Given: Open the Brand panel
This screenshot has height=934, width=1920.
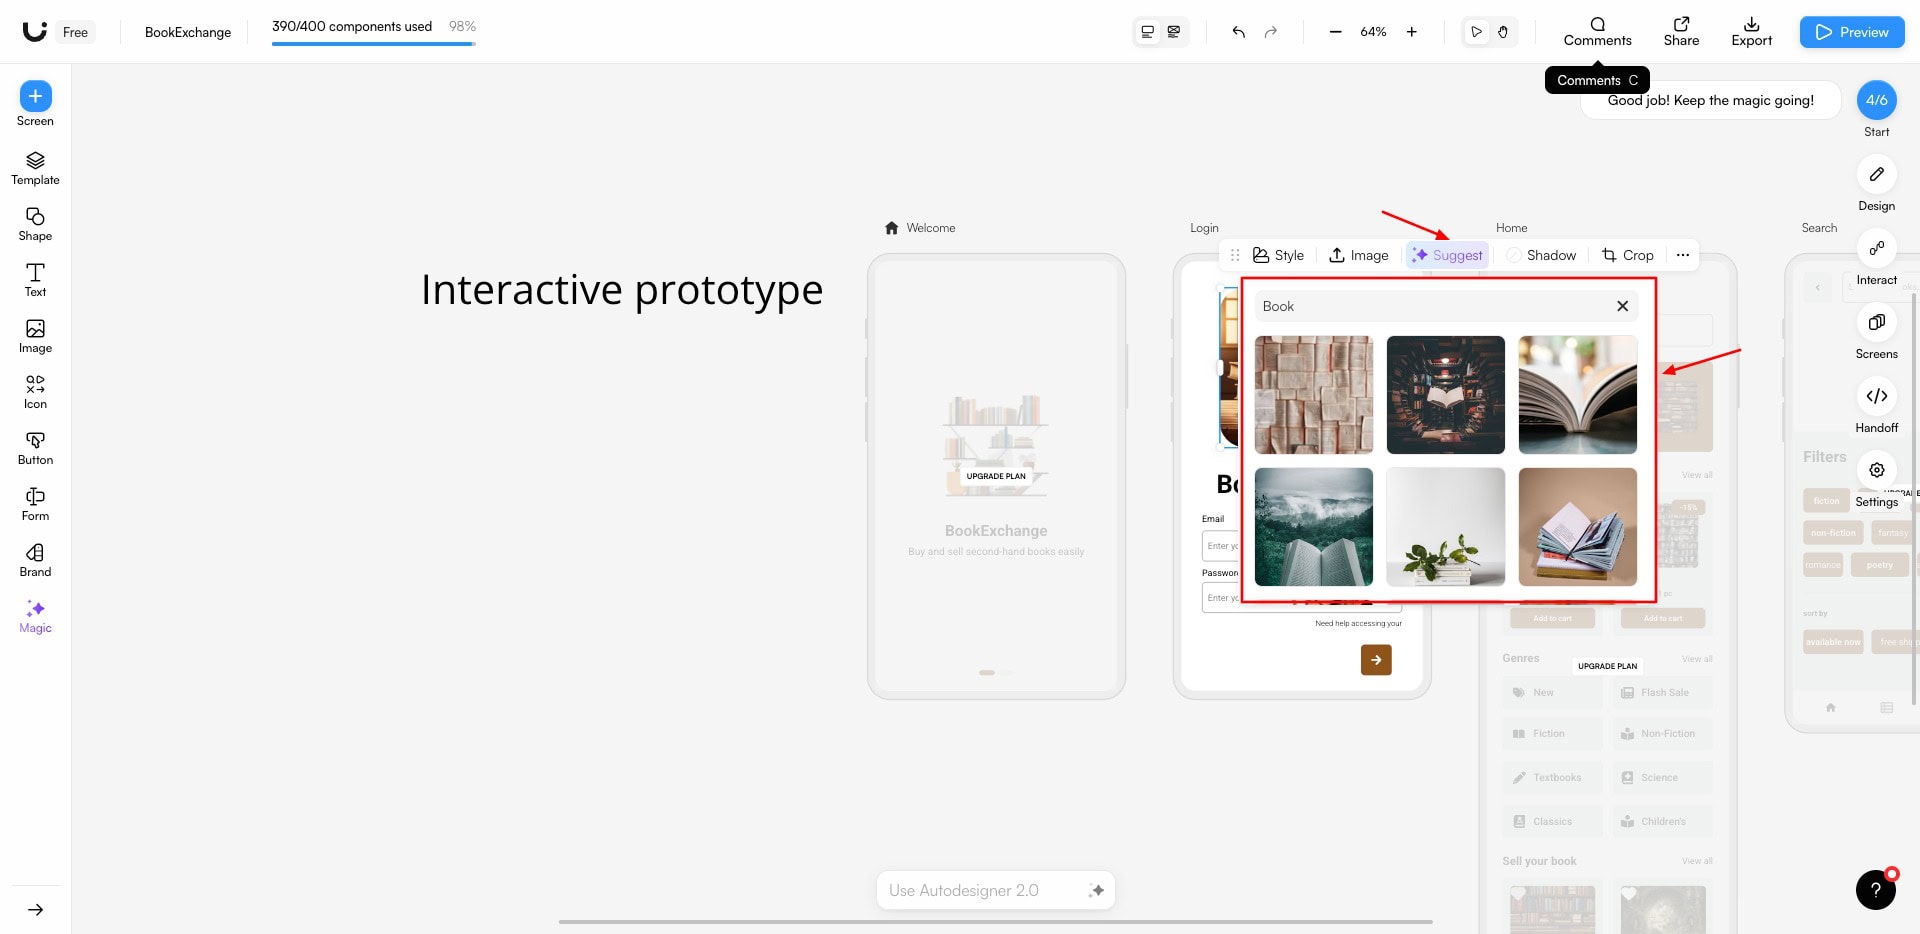Looking at the screenshot, I should 35,560.
